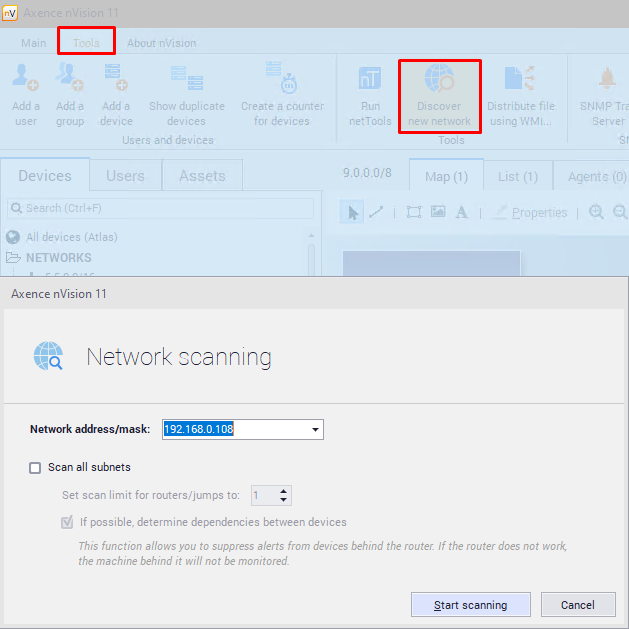Click the Network address/mask input field

[x=235, y=430]
